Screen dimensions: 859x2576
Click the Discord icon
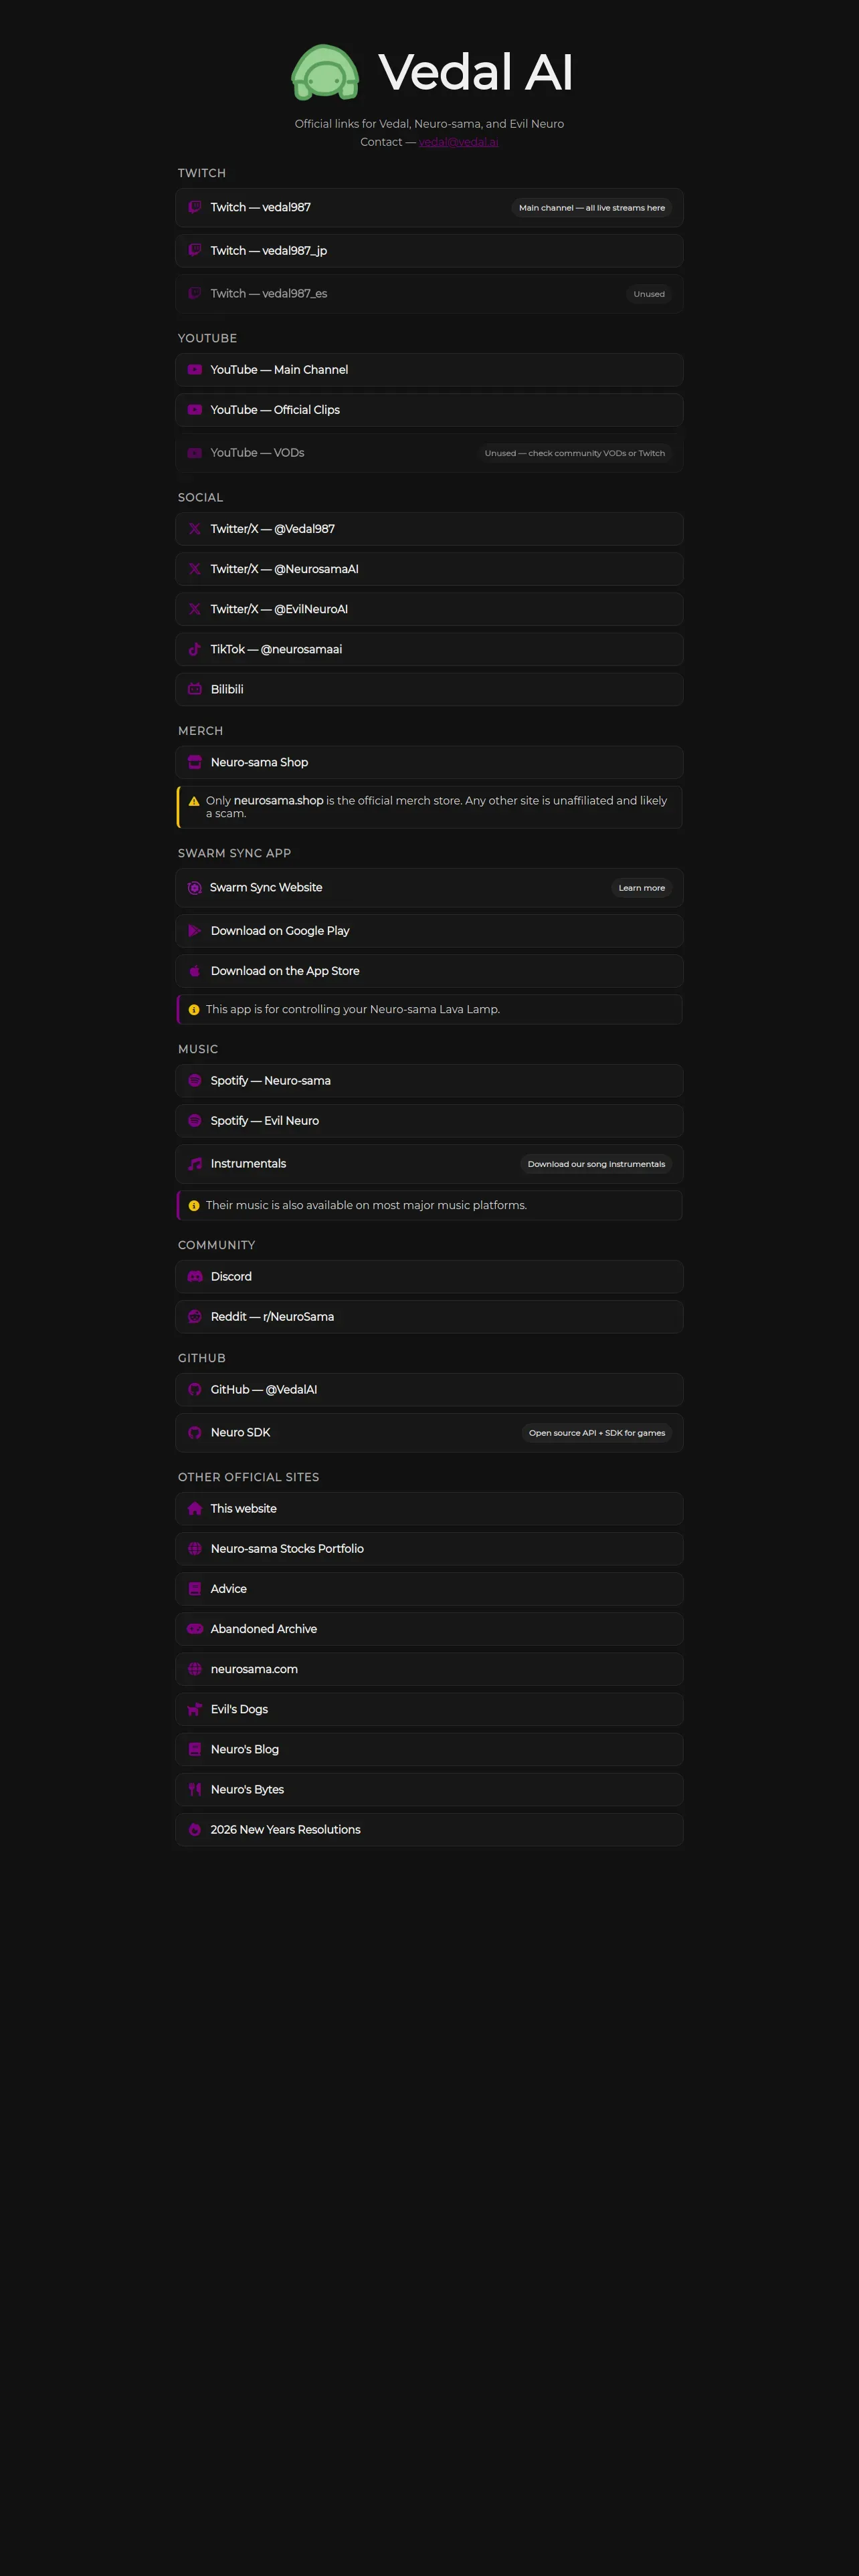[195, 1277]
